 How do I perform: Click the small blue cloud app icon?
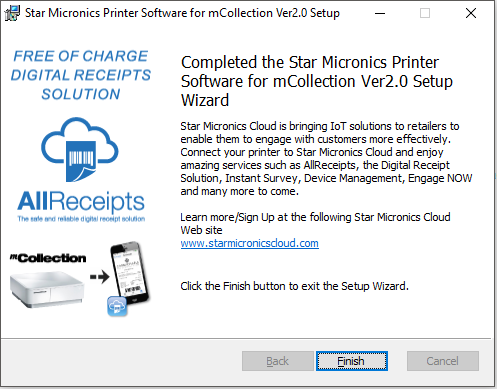pyautogui.click(x=117, y=306)
